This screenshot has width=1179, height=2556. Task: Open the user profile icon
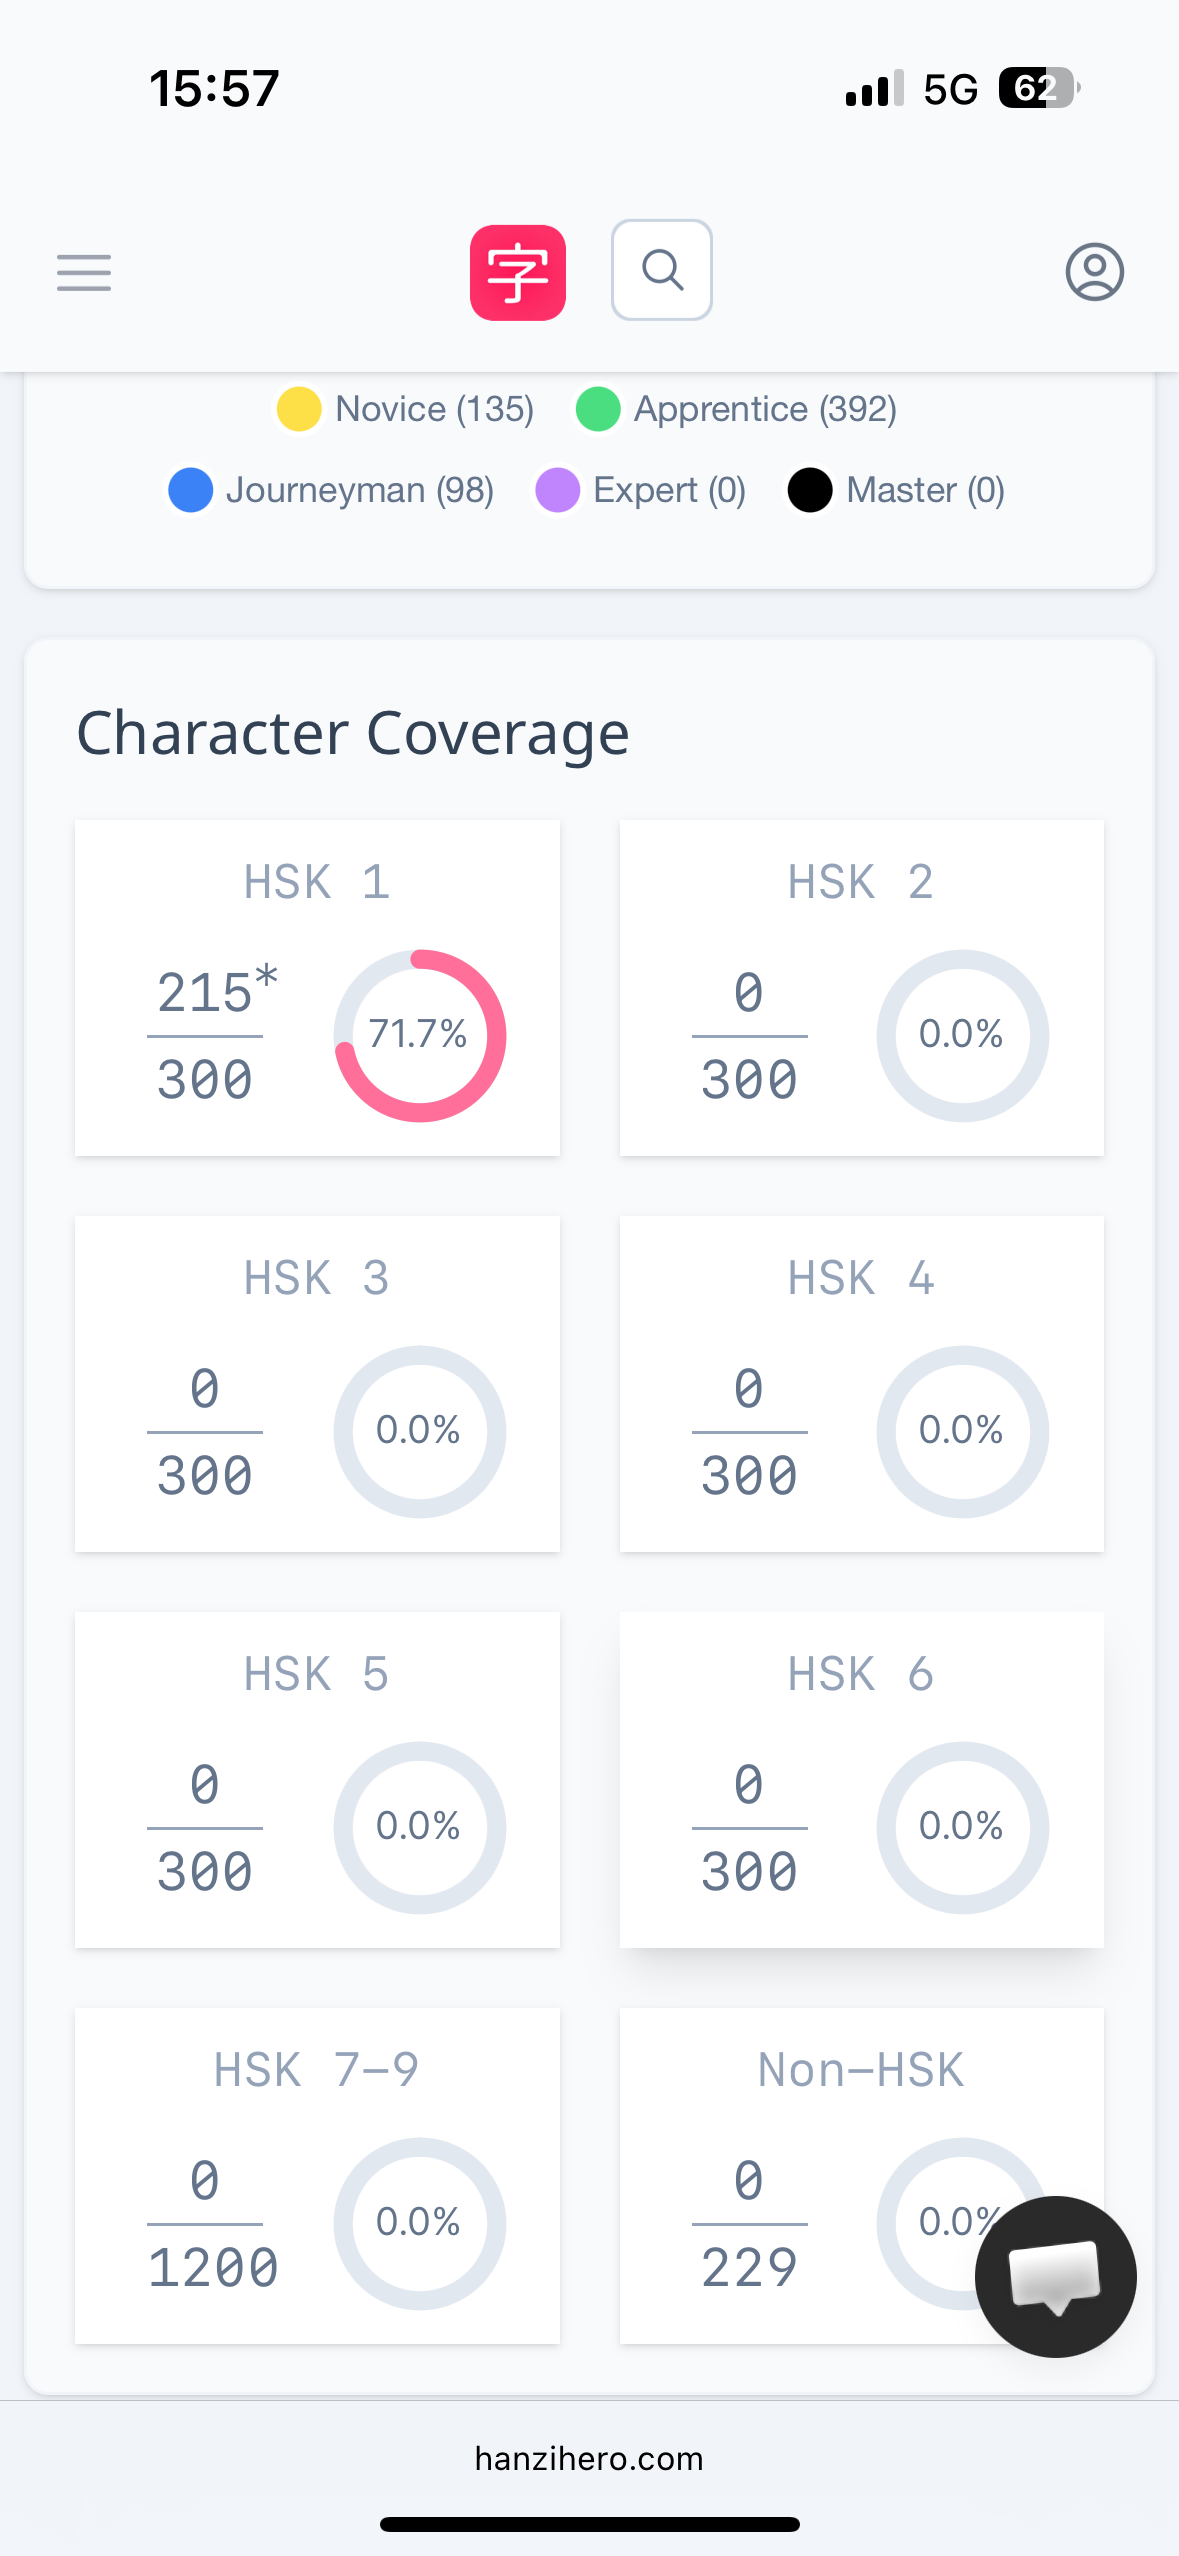click(x=1094, y=272)
